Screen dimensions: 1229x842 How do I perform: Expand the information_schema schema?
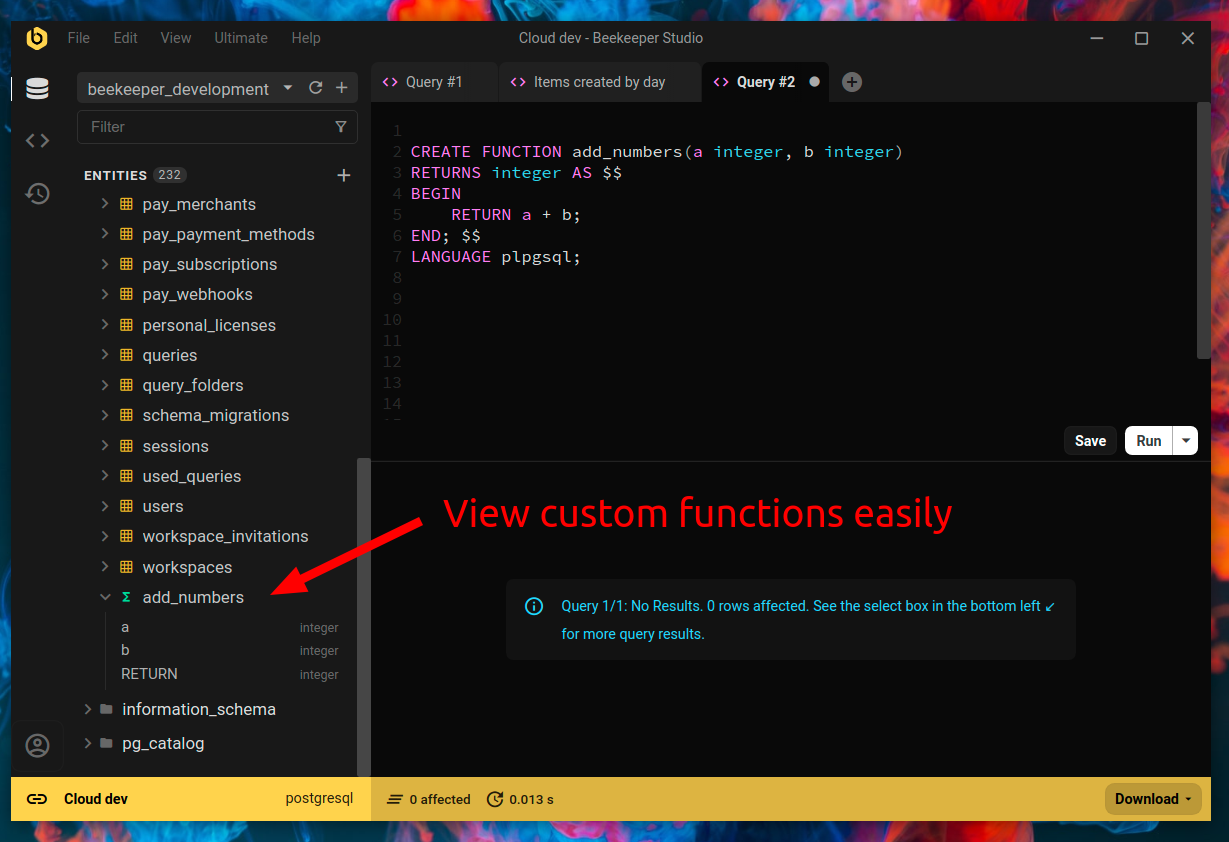(x=88, y=709)
